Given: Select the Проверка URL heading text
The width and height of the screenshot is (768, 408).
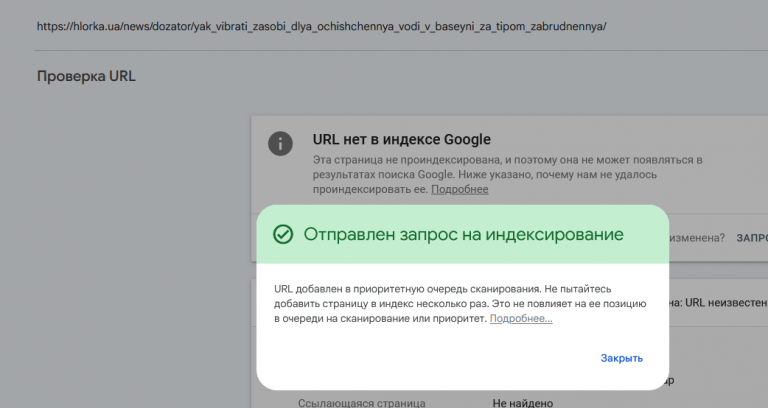Looking at the screenshot, I should (x=86, y=76).
